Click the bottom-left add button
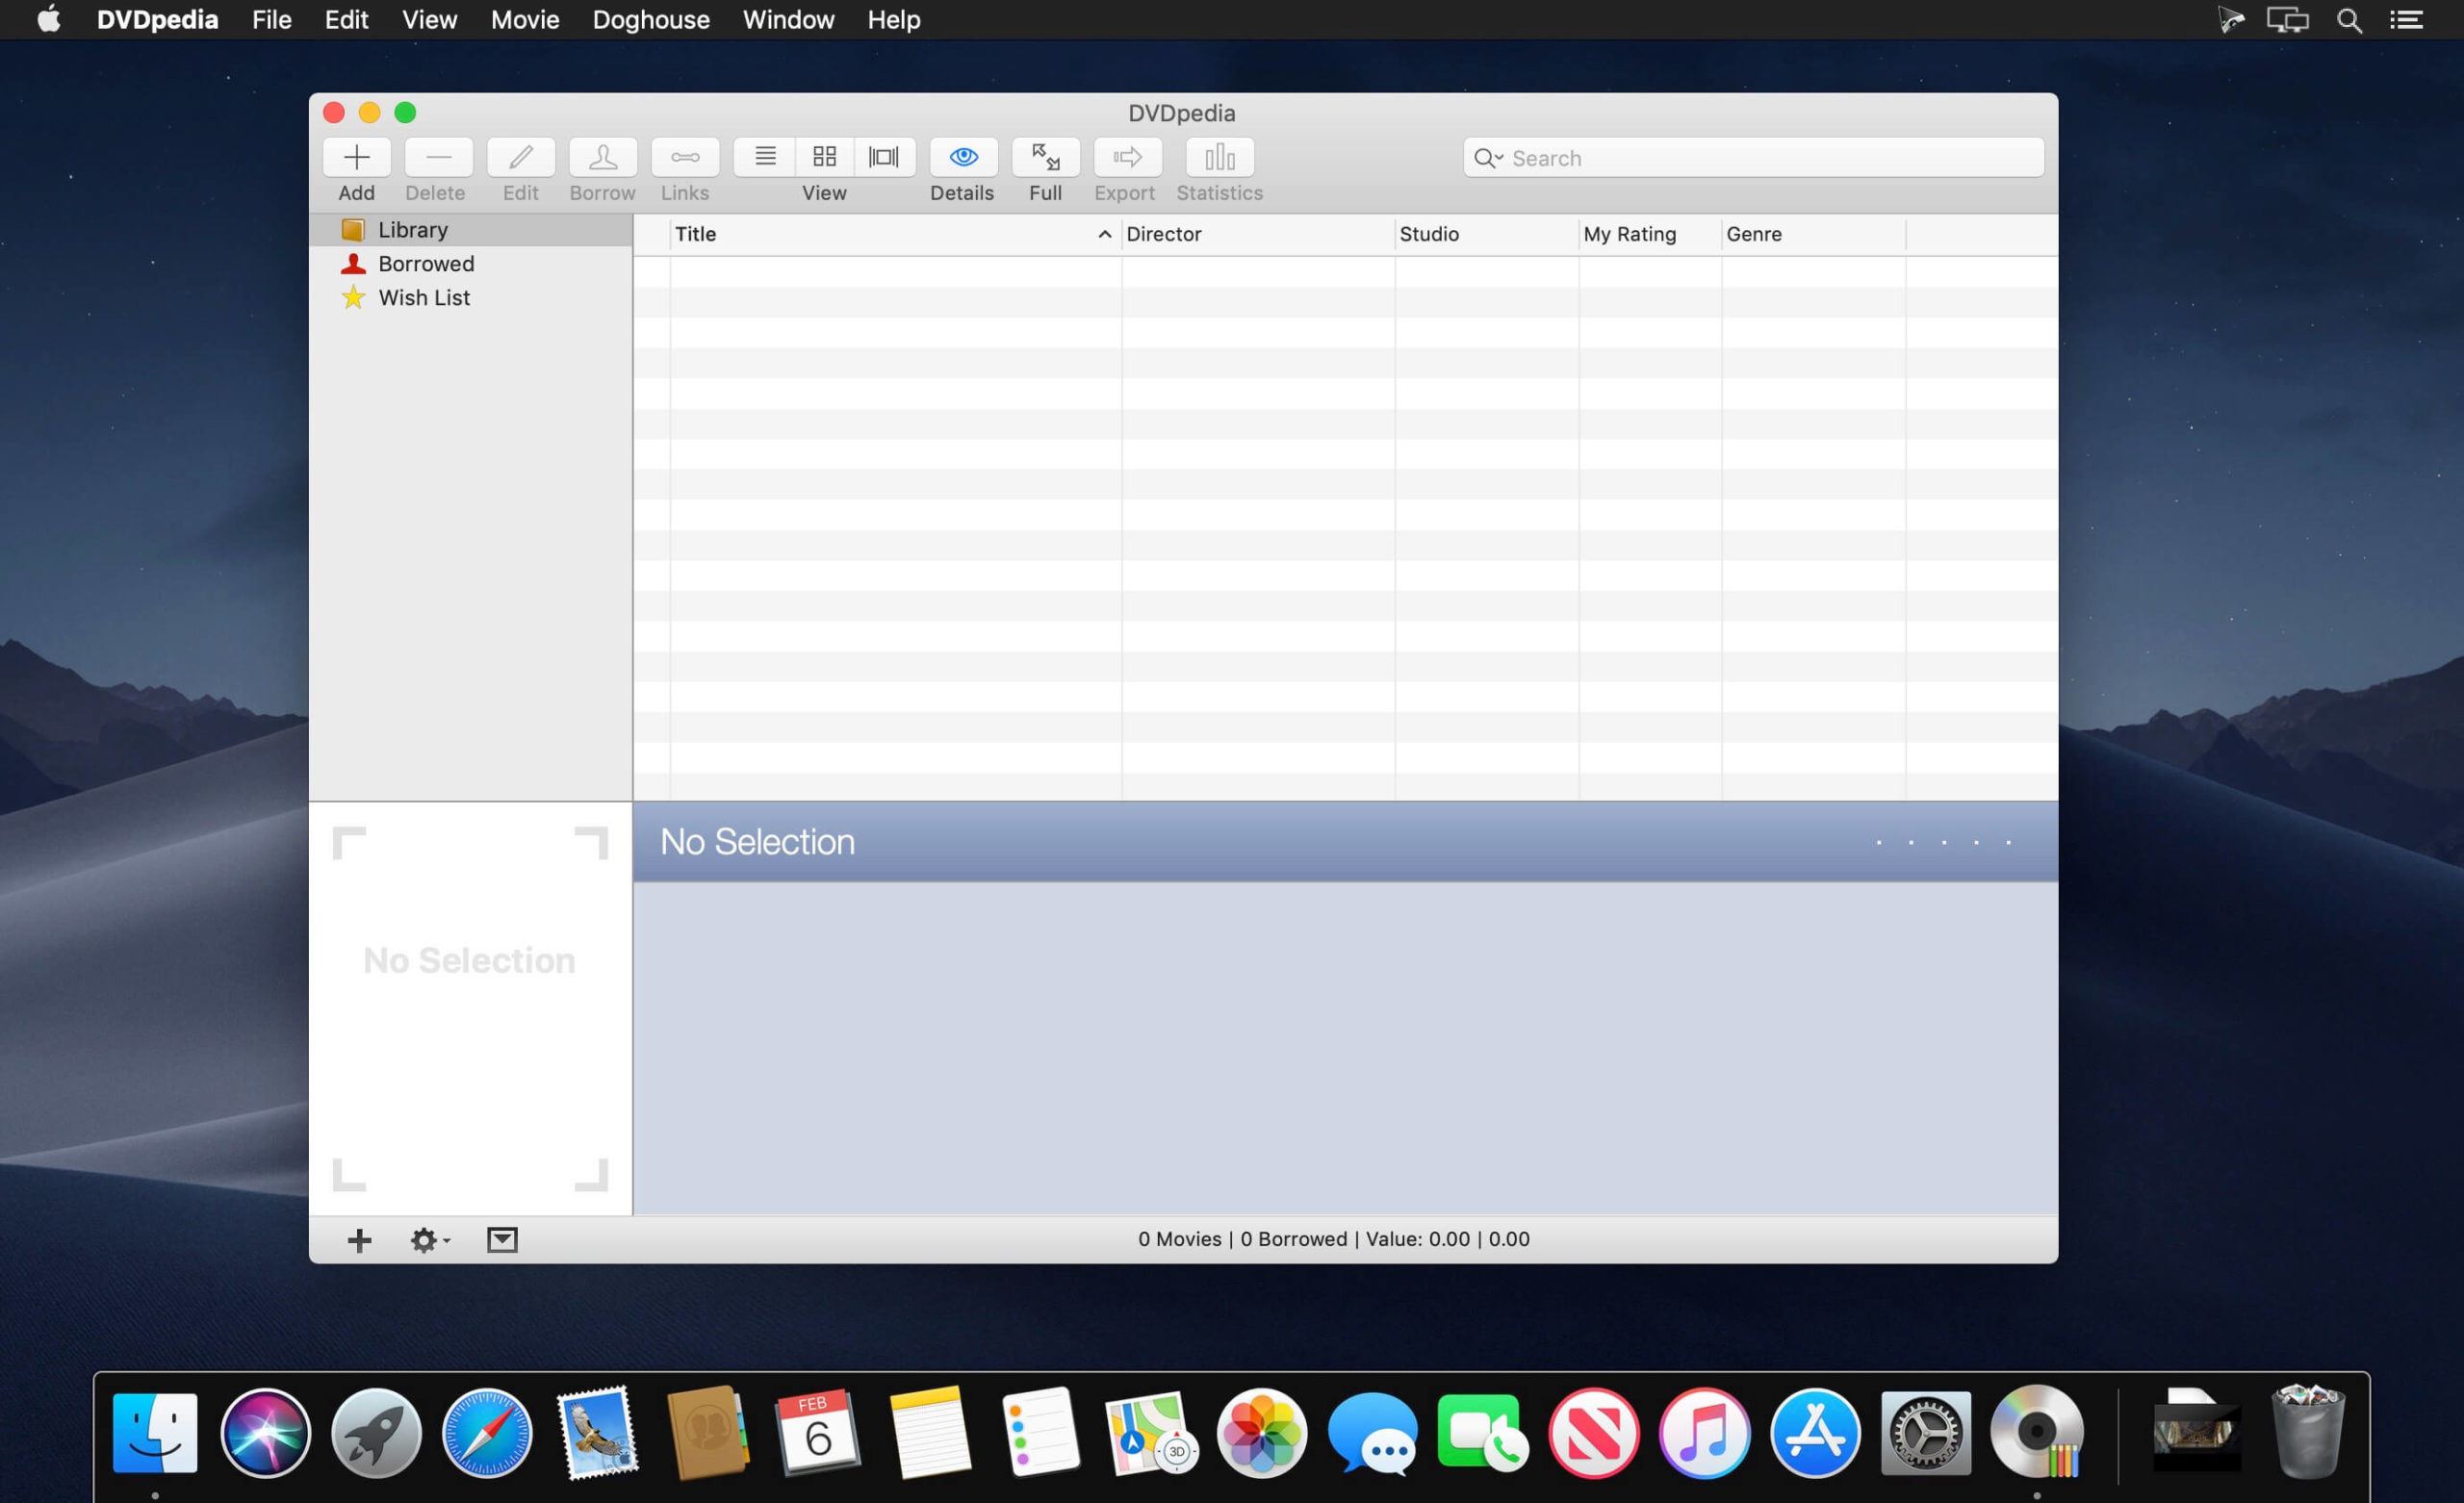Viewport: 2464px width, 1503px height. click(359, 1239)
